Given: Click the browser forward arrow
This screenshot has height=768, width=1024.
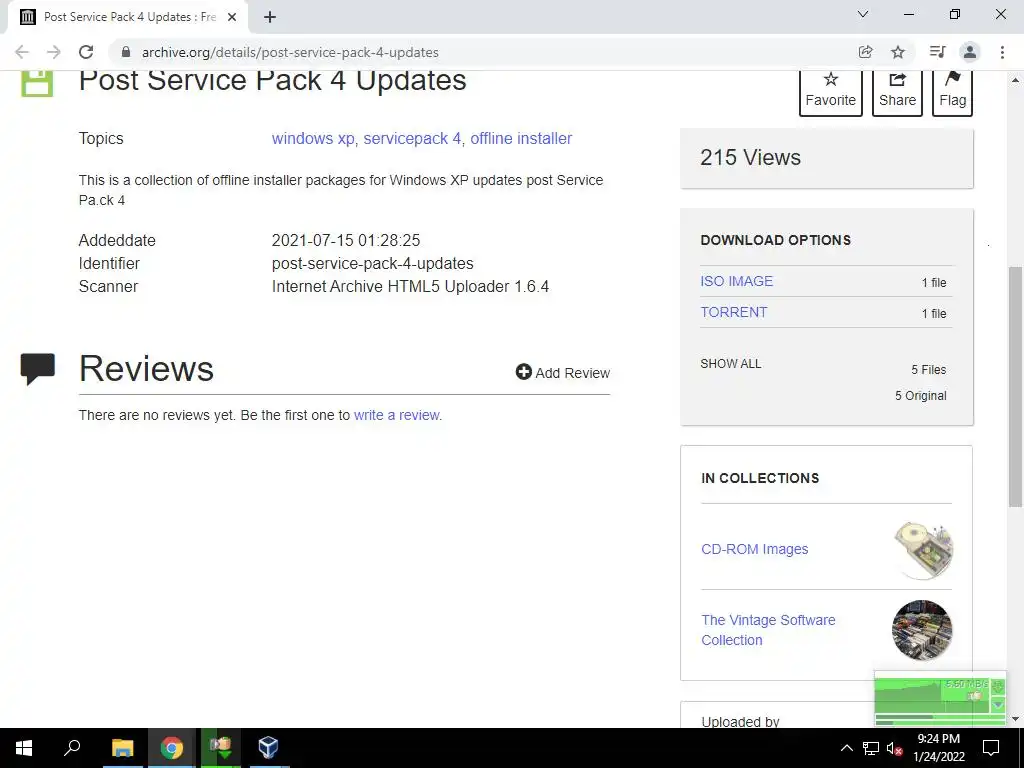Looking at the screenshot, I should [x=54, y=52].
